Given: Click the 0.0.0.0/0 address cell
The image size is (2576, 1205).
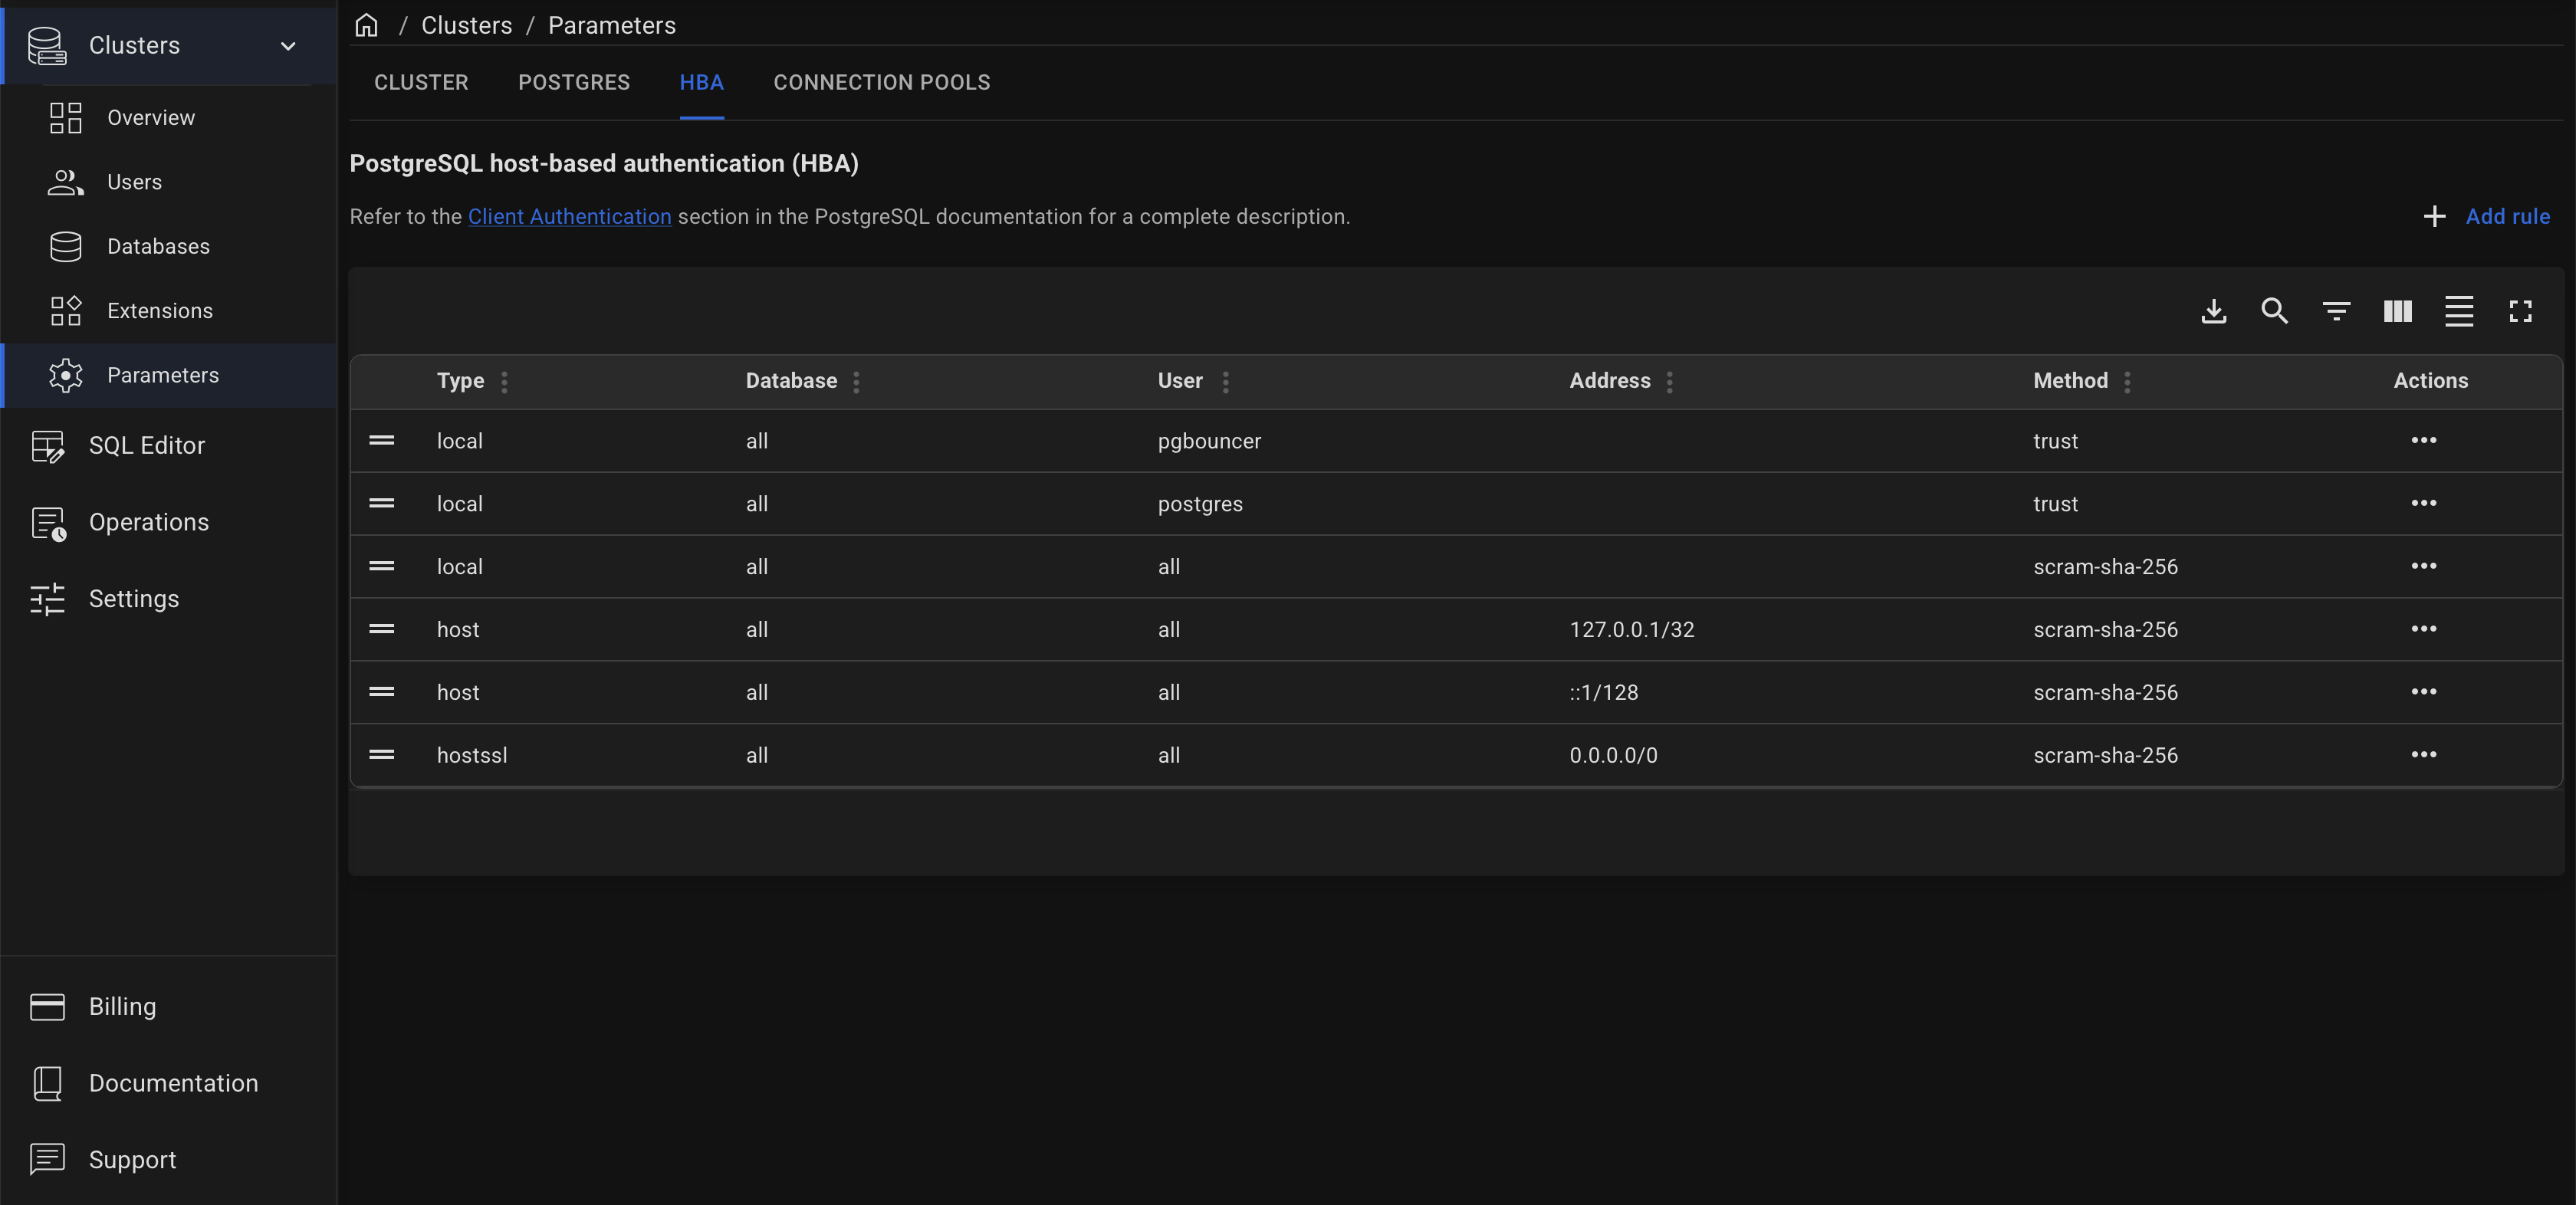Looking at the screenshot, I should click(1613, 756).
